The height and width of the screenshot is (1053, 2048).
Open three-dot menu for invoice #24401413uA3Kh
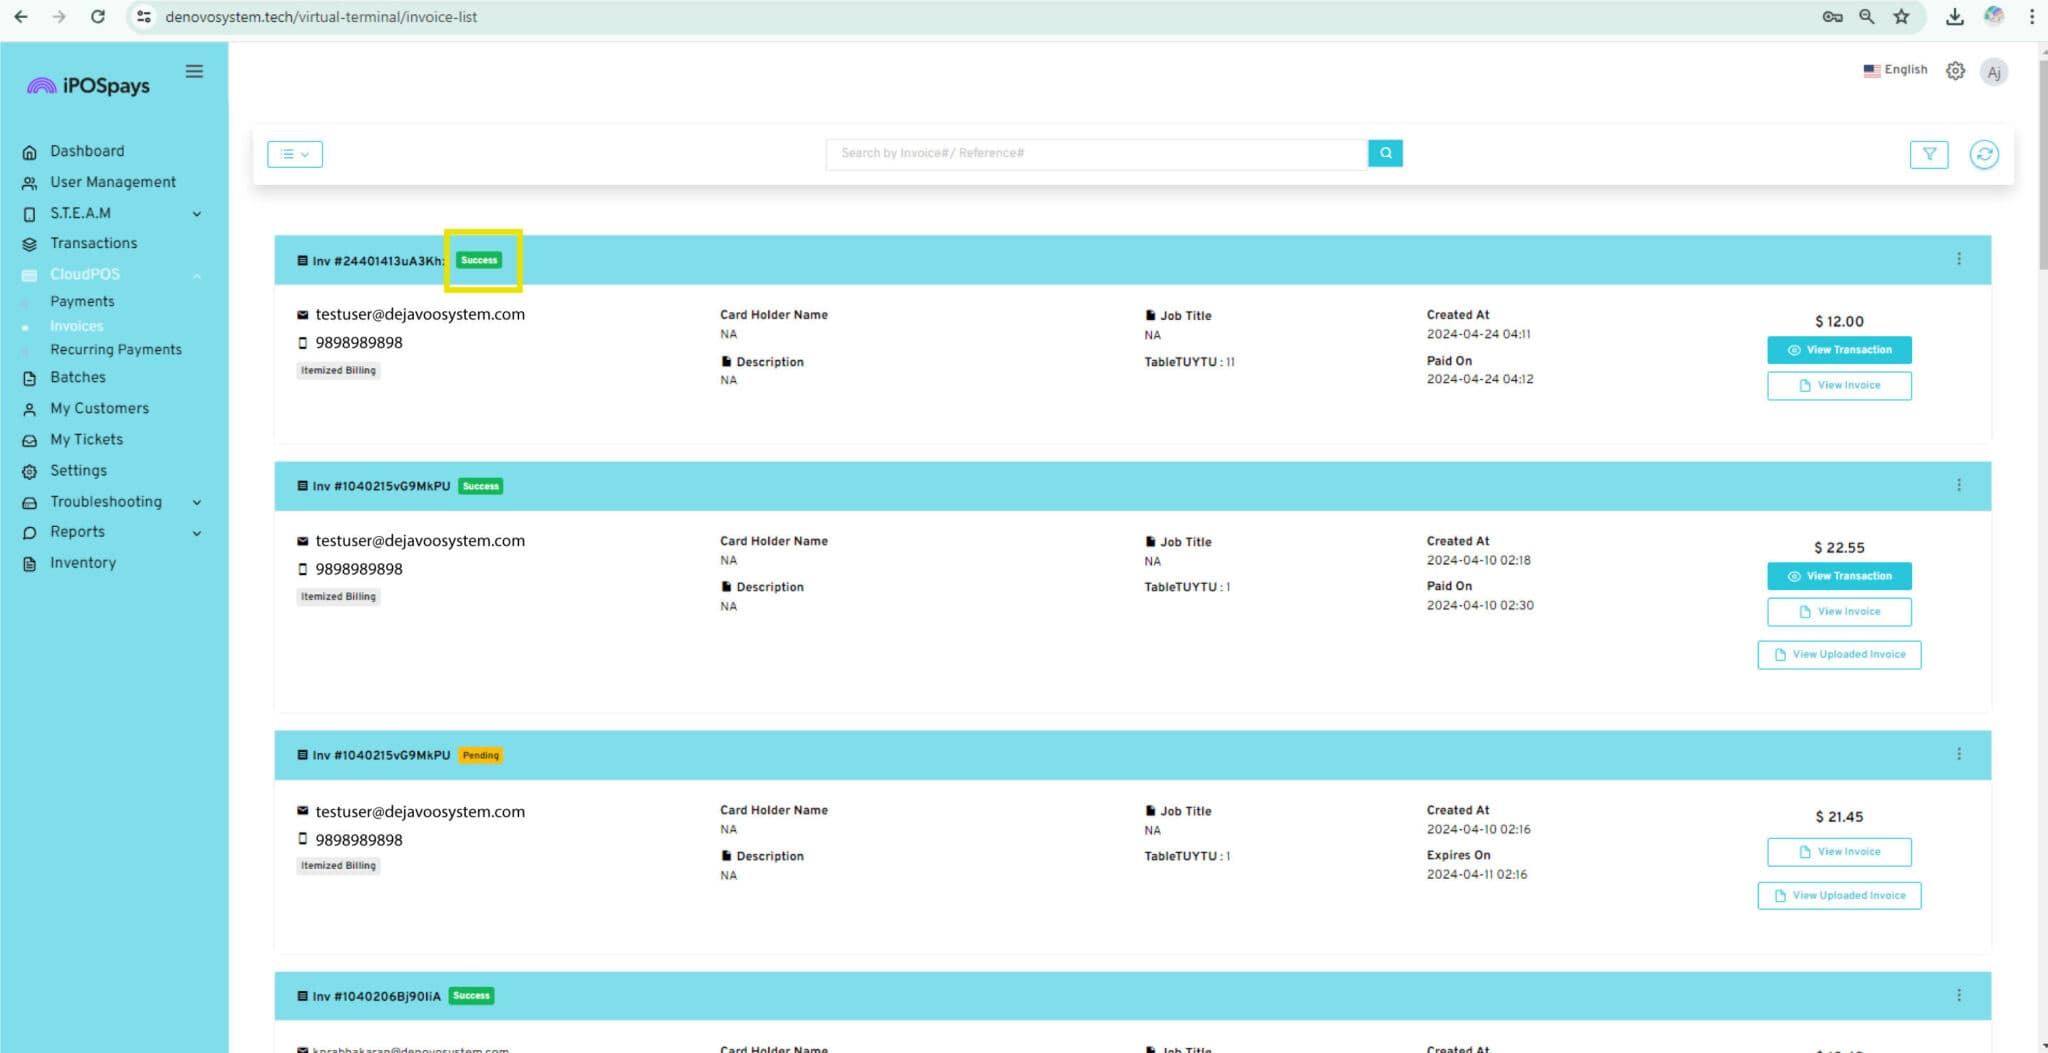point(1958,259)
